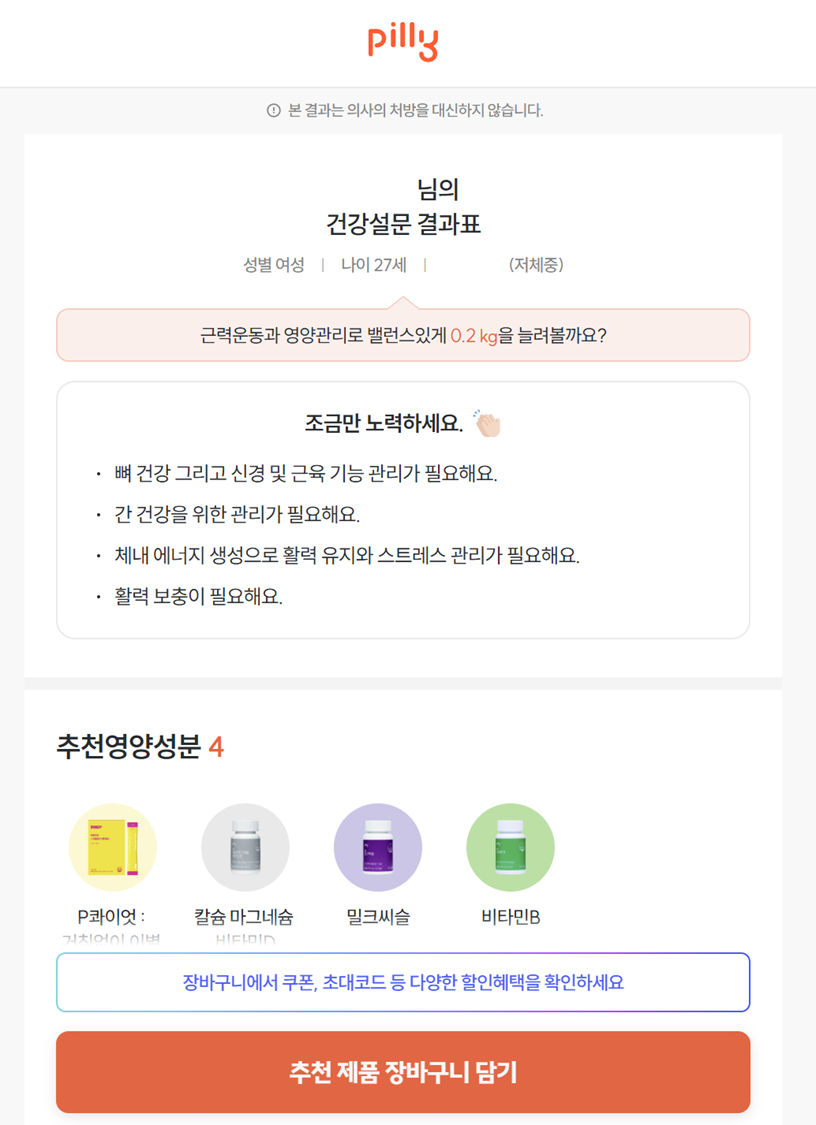Viewport: 816px width, 1125px height.
Task: Select the green 비타민B bottle image
Action: [510, 847]
